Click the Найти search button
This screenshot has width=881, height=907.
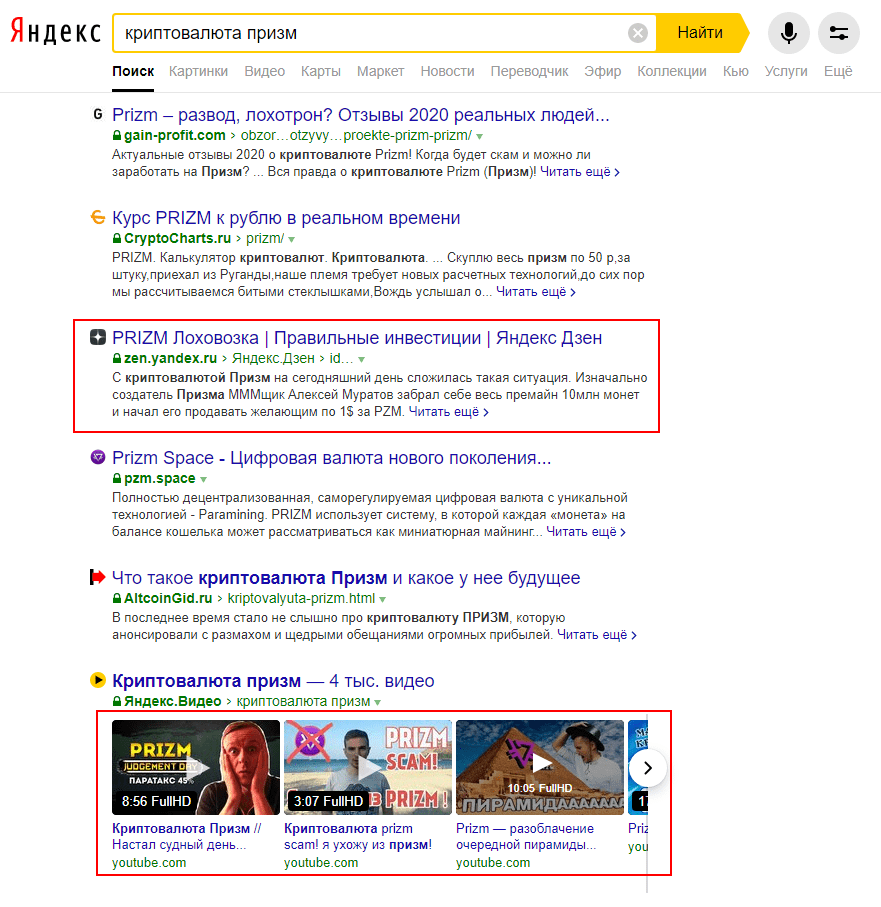(700, 33)
